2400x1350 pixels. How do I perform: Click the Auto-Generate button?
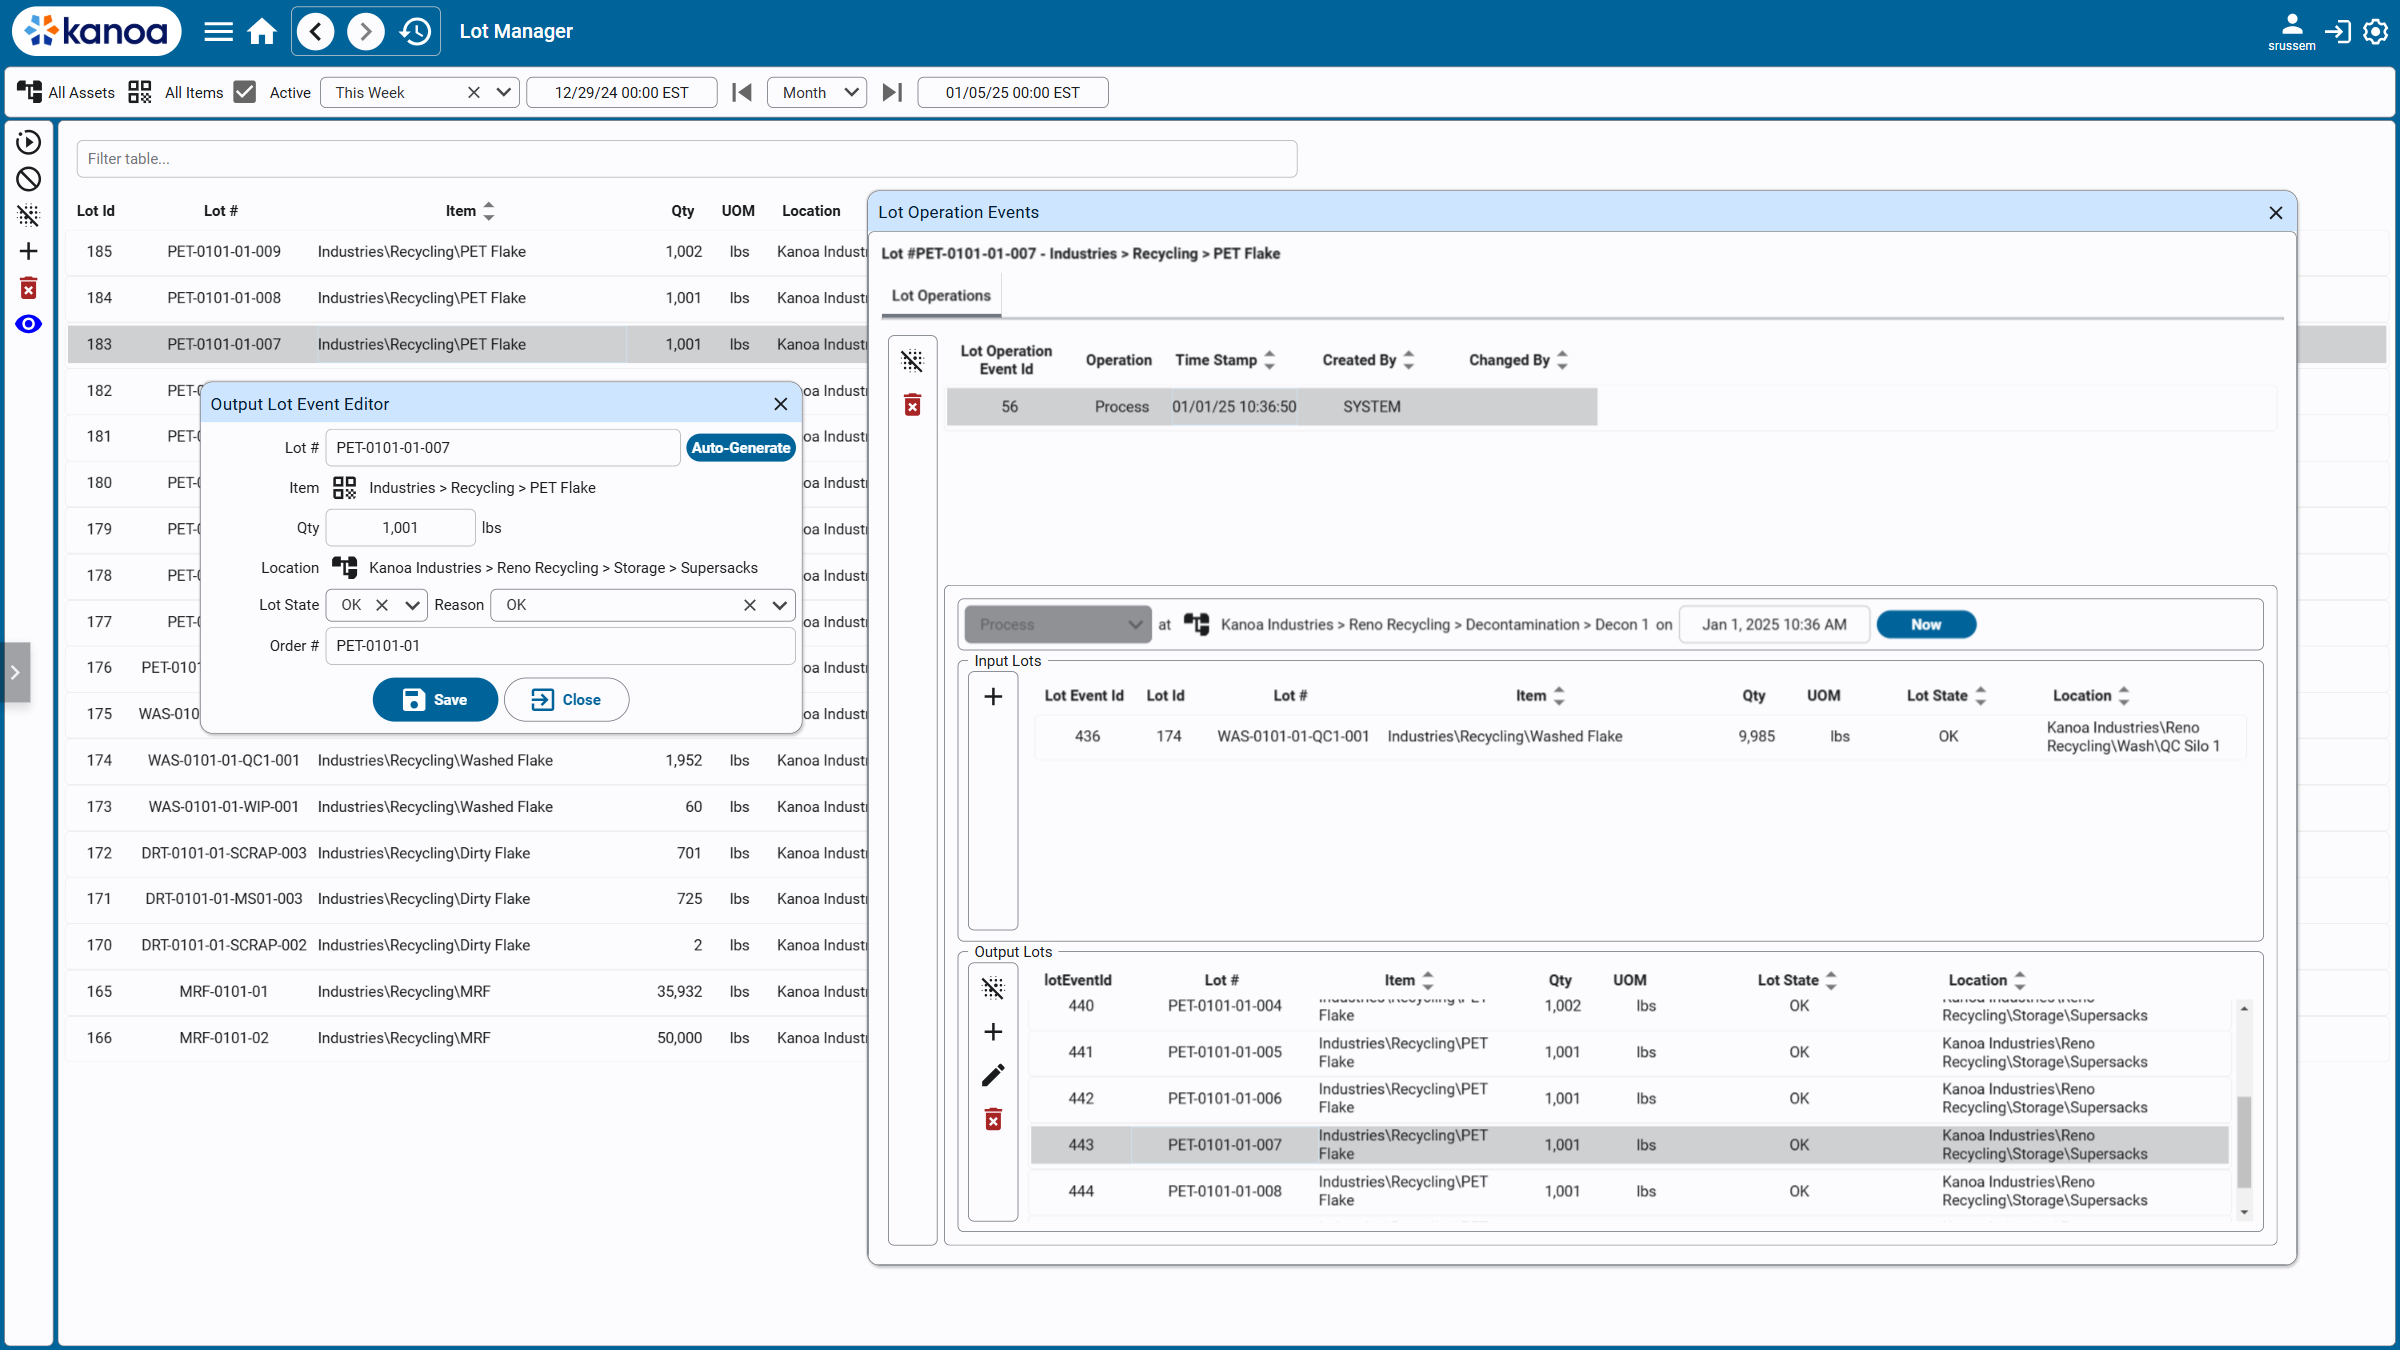point(741,448)
